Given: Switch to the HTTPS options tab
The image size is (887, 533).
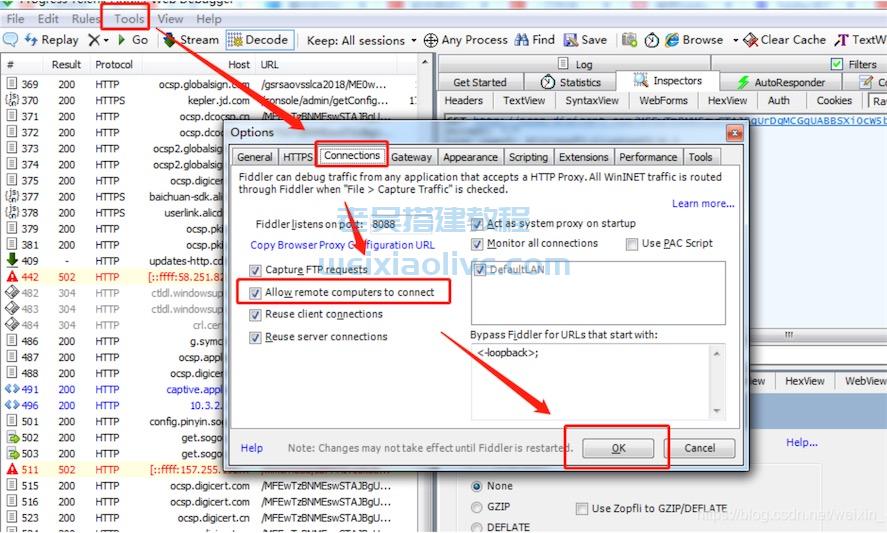Looking at the screenshot, I should [297, 157].
